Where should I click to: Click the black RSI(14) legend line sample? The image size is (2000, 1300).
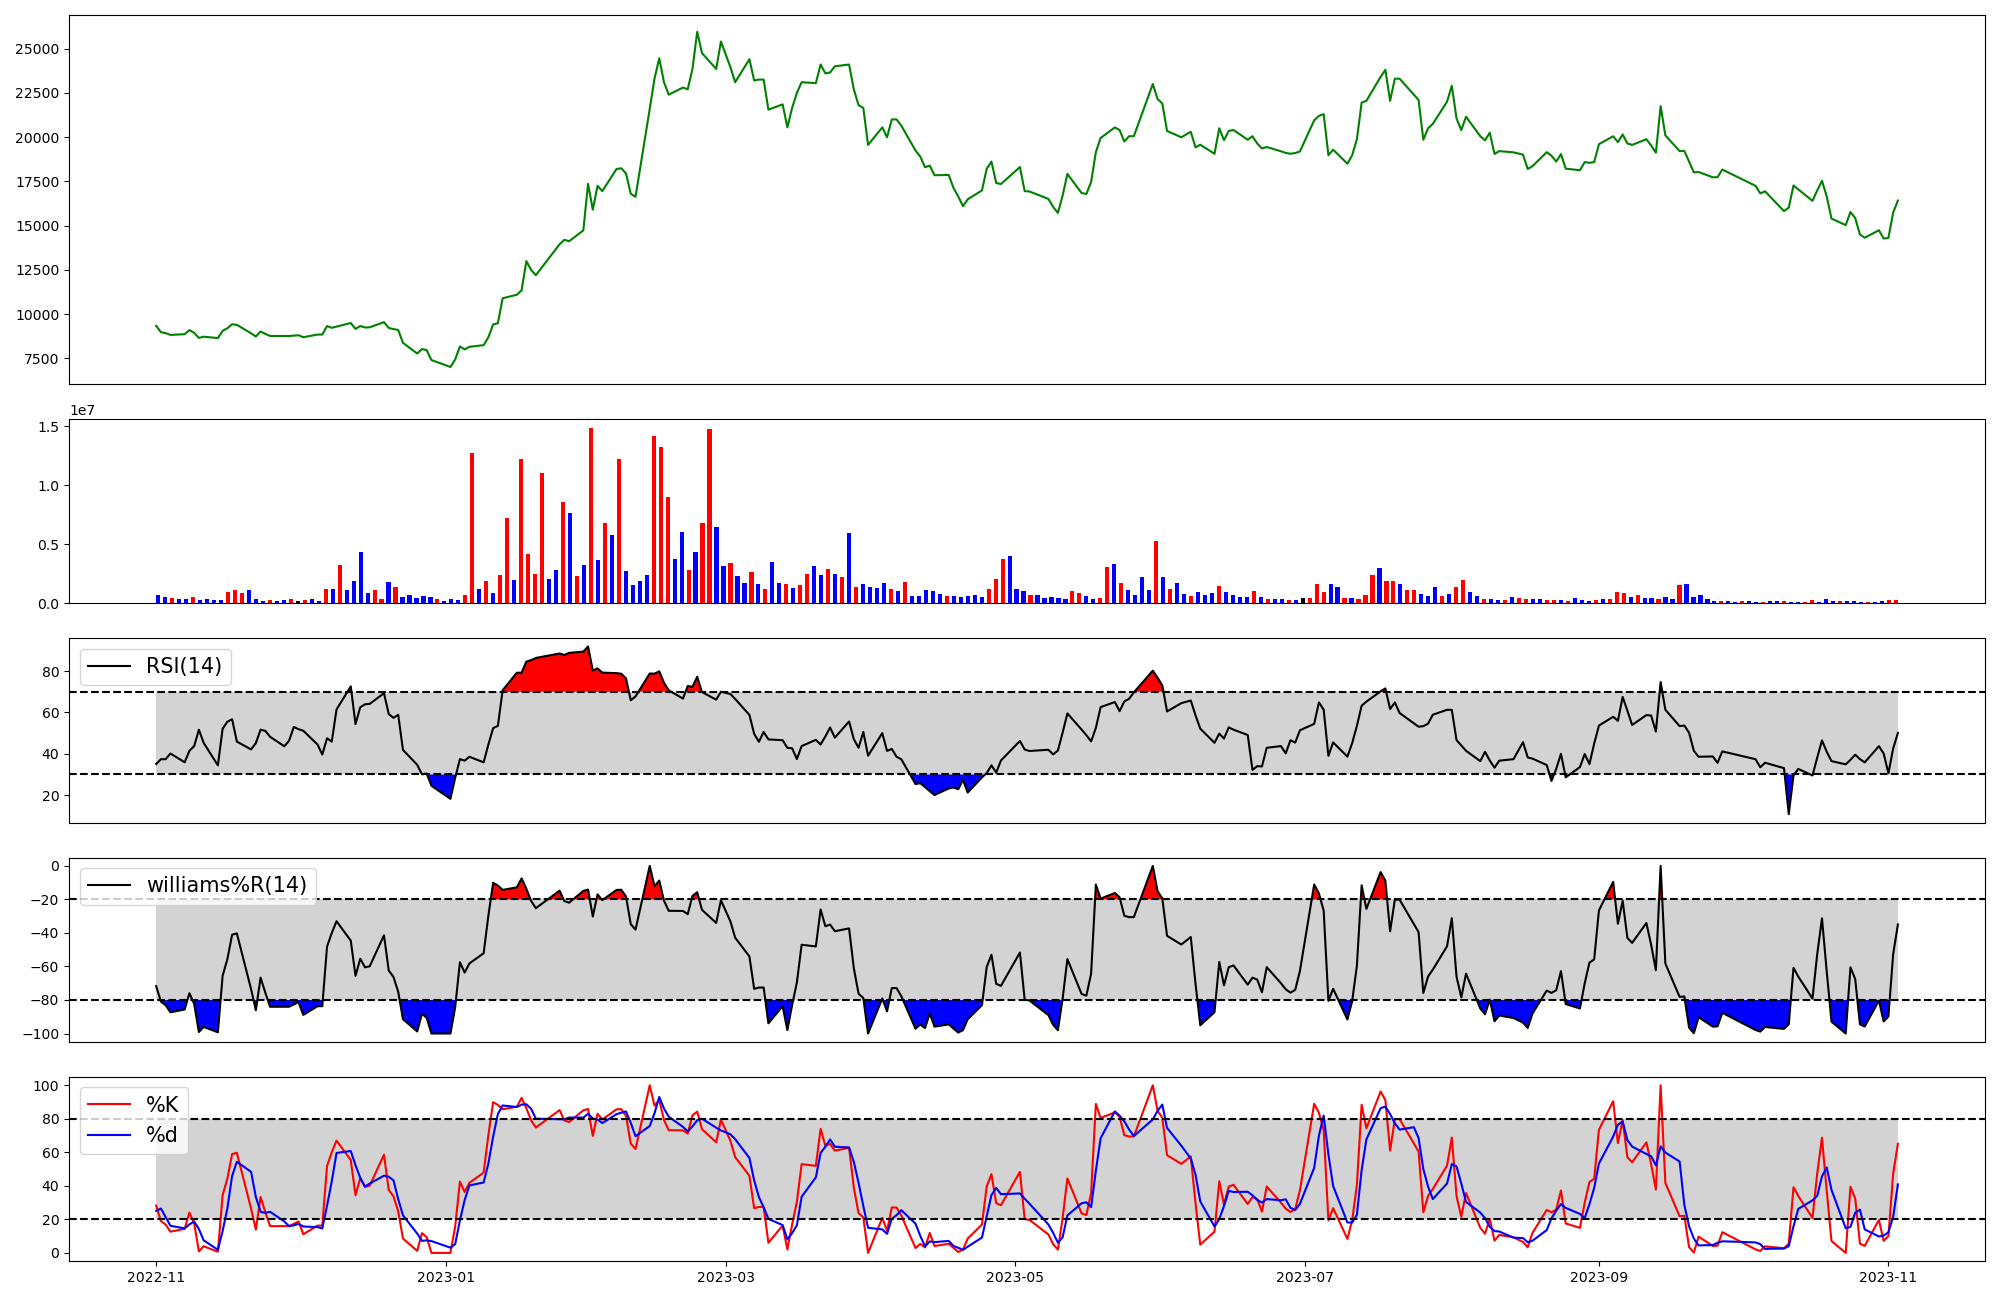pyautogui.click(x=110, y=666)
